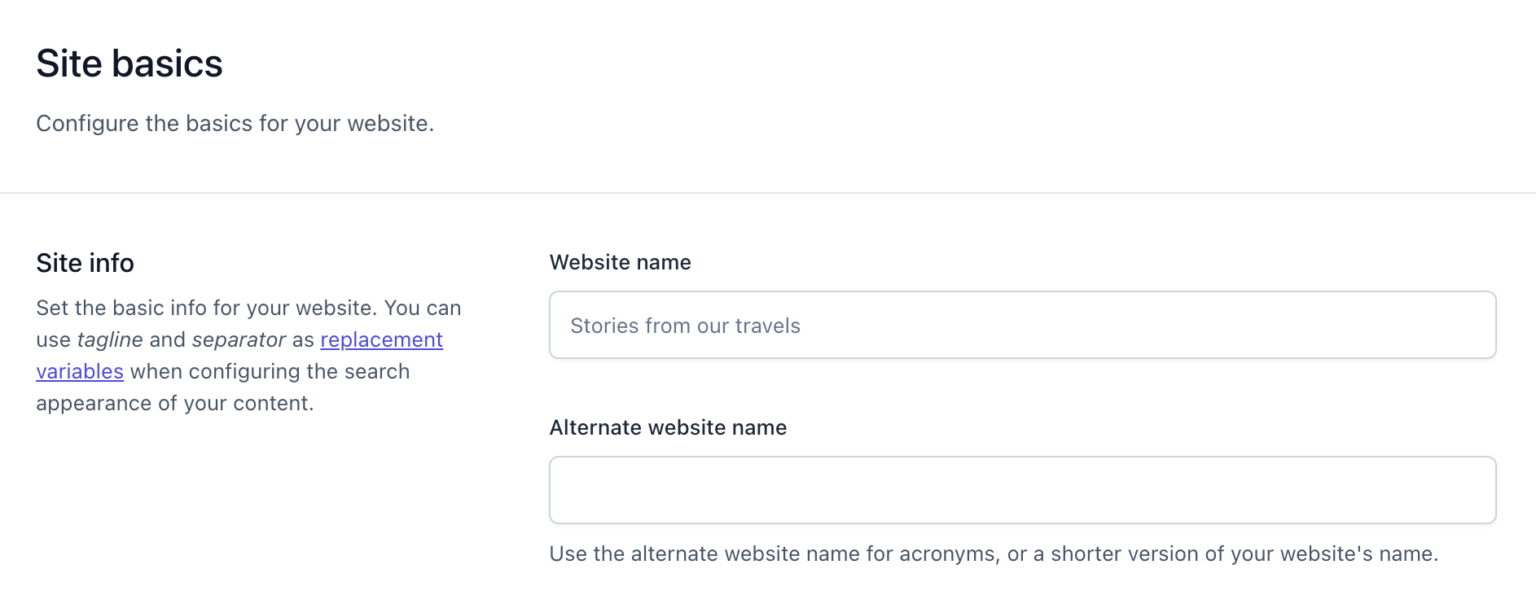Click the Site basics page heading
The width and height of the screenshot is (1536, 604).
point(129,63)
